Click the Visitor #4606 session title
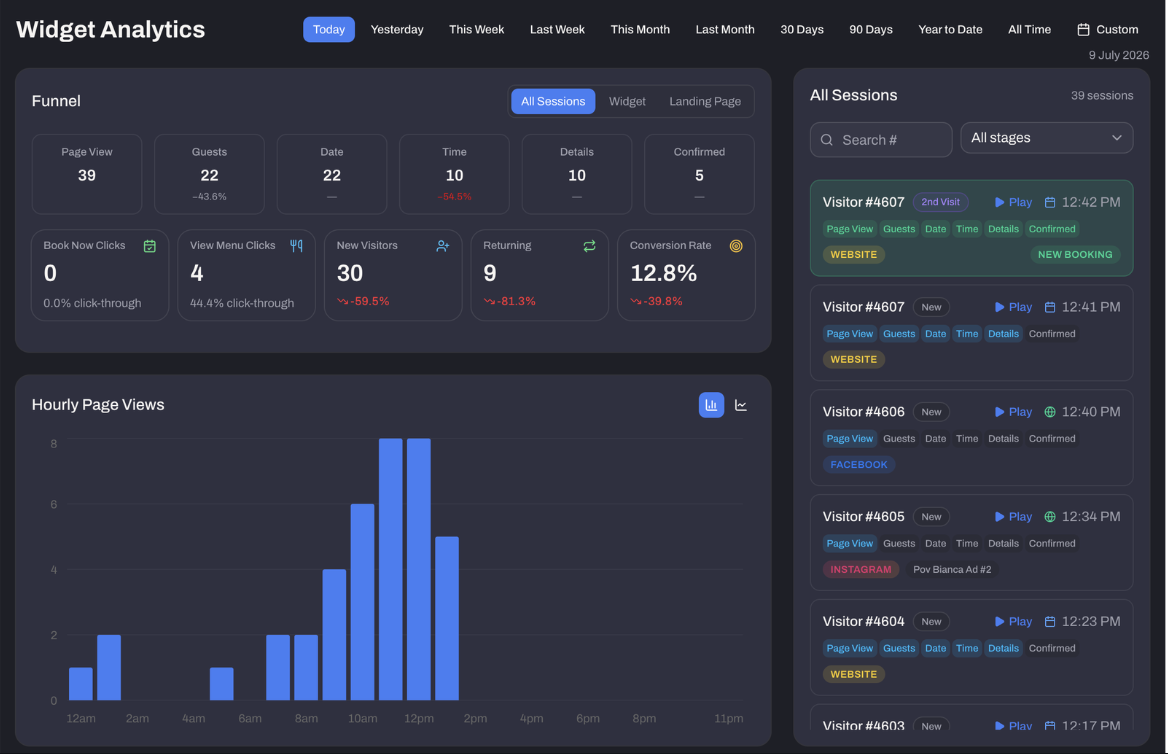This screenshot has width=1168, height=754. coord(863,412)
